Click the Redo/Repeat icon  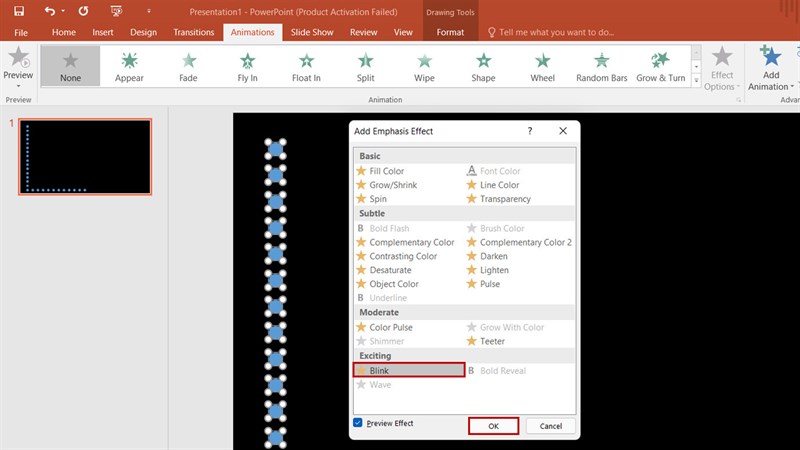click(x=83, y=11)
